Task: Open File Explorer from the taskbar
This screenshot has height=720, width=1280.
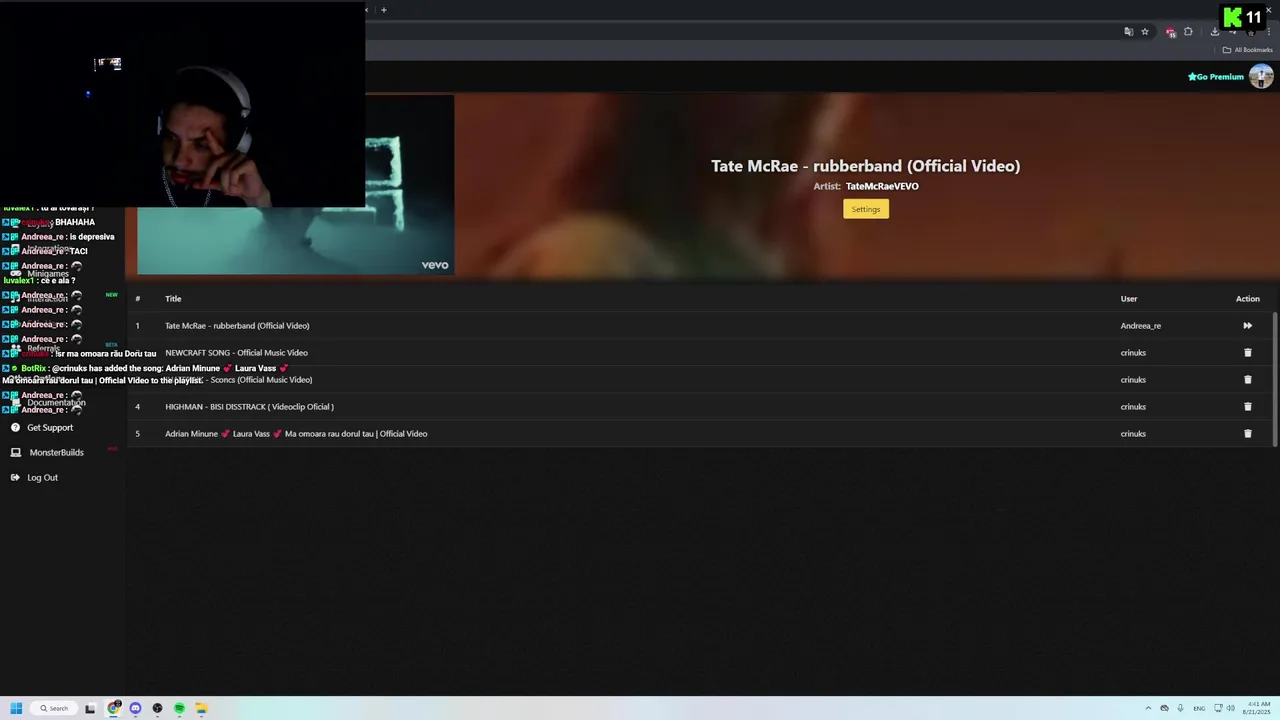Action: tap(201, 708)
